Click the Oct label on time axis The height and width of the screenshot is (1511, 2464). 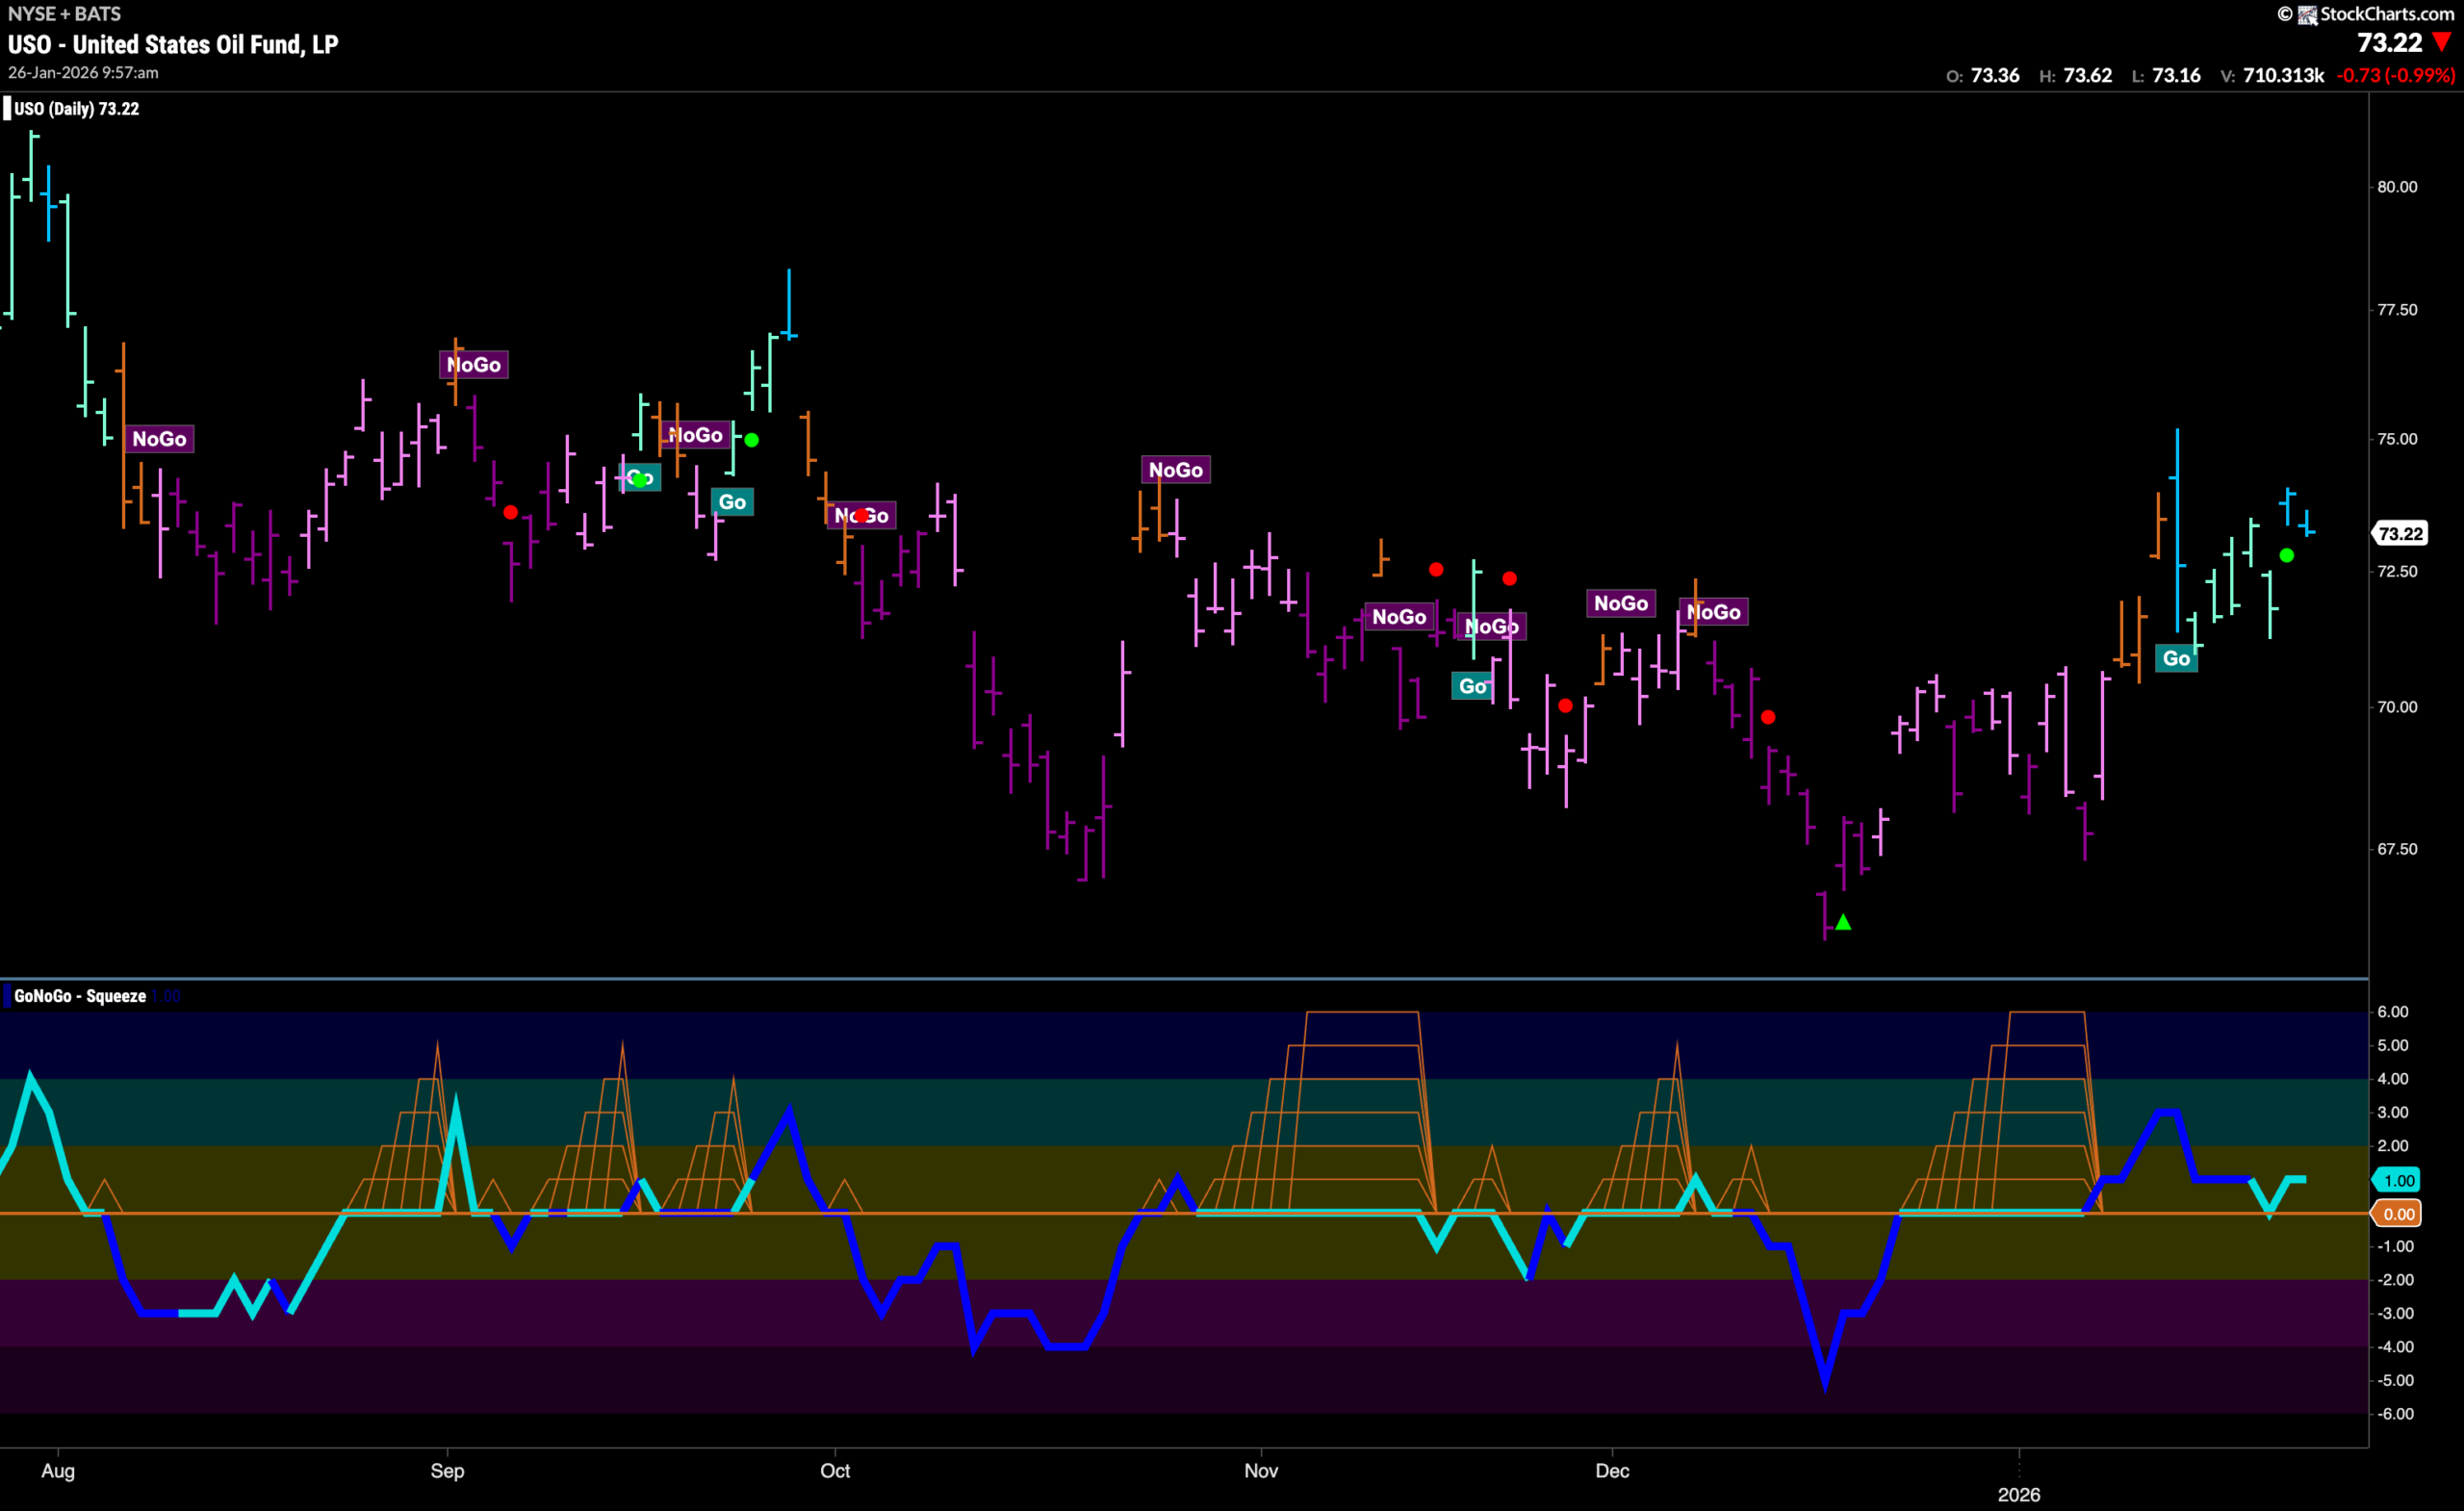[x=835, y=1470]
